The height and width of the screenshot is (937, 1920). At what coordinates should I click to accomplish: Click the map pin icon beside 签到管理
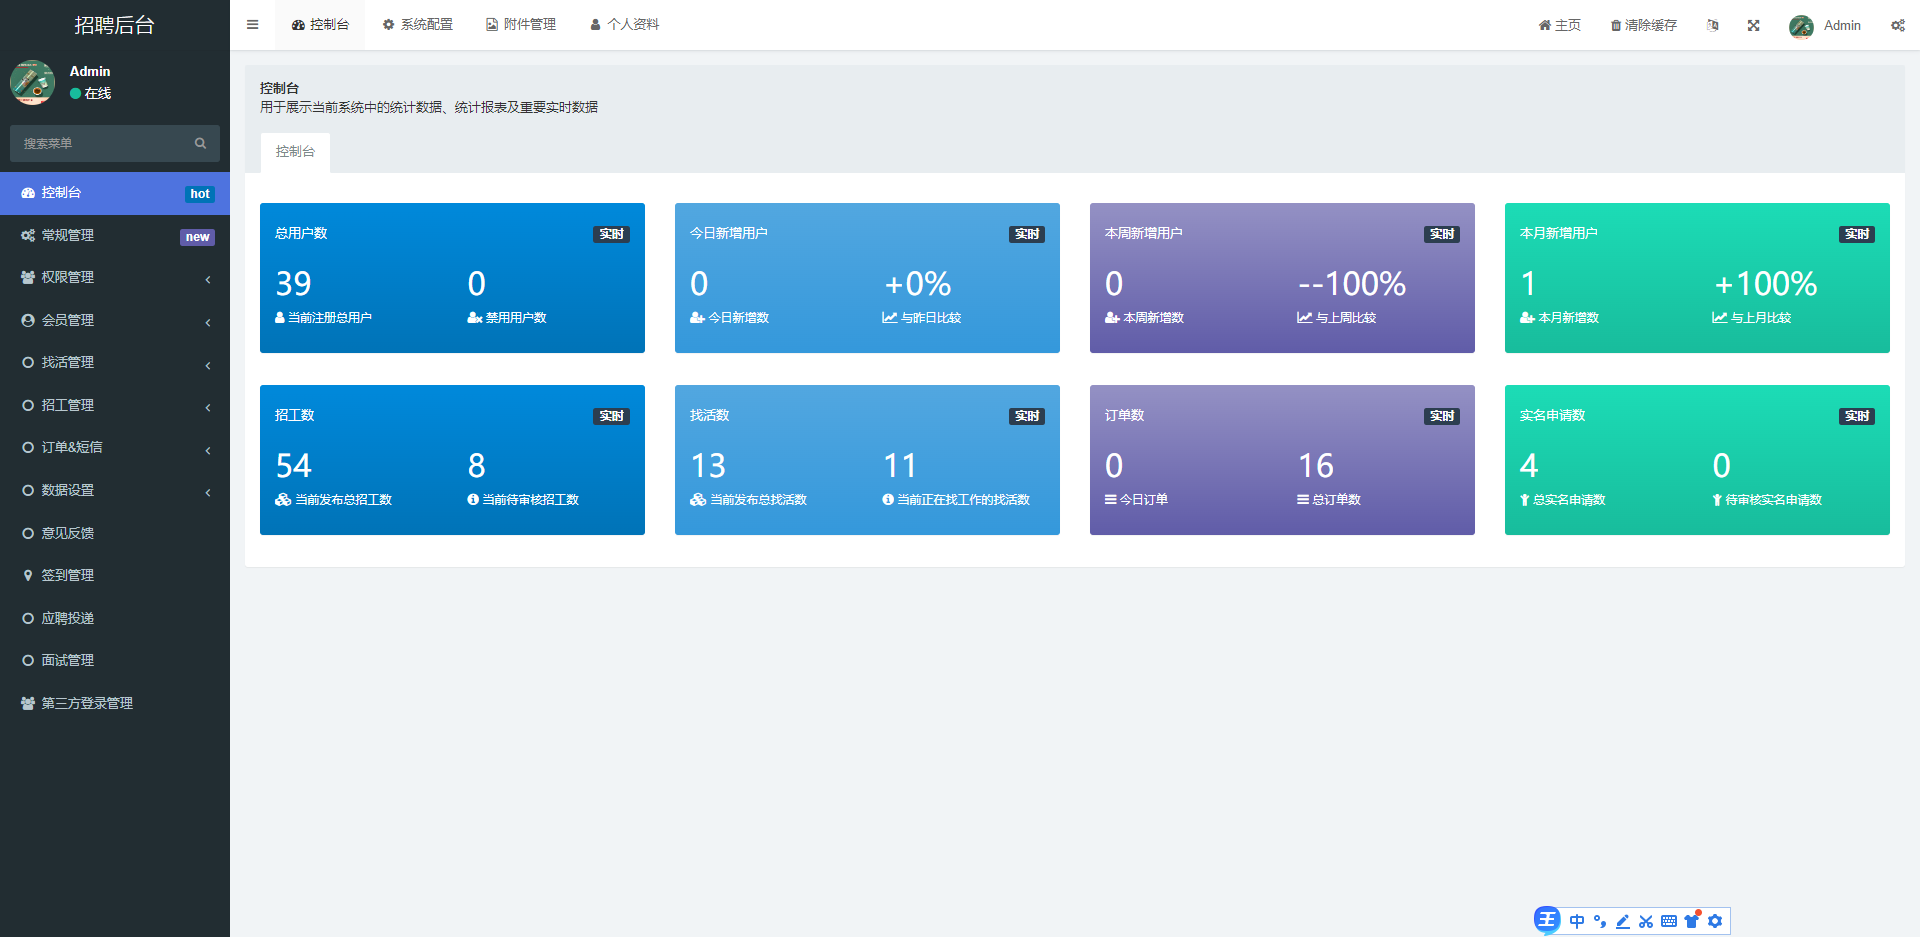(28, 576)
